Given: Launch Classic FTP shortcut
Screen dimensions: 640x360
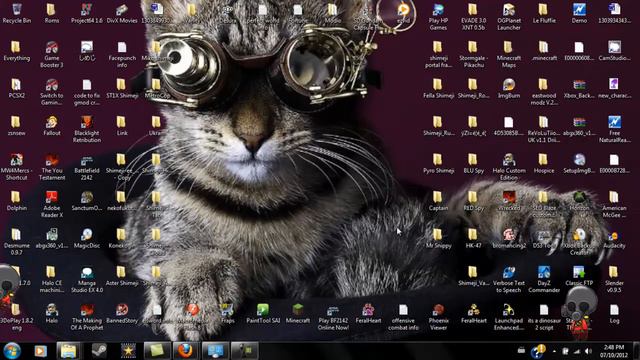Looking at the screenshot, I should tap(579, 276).
